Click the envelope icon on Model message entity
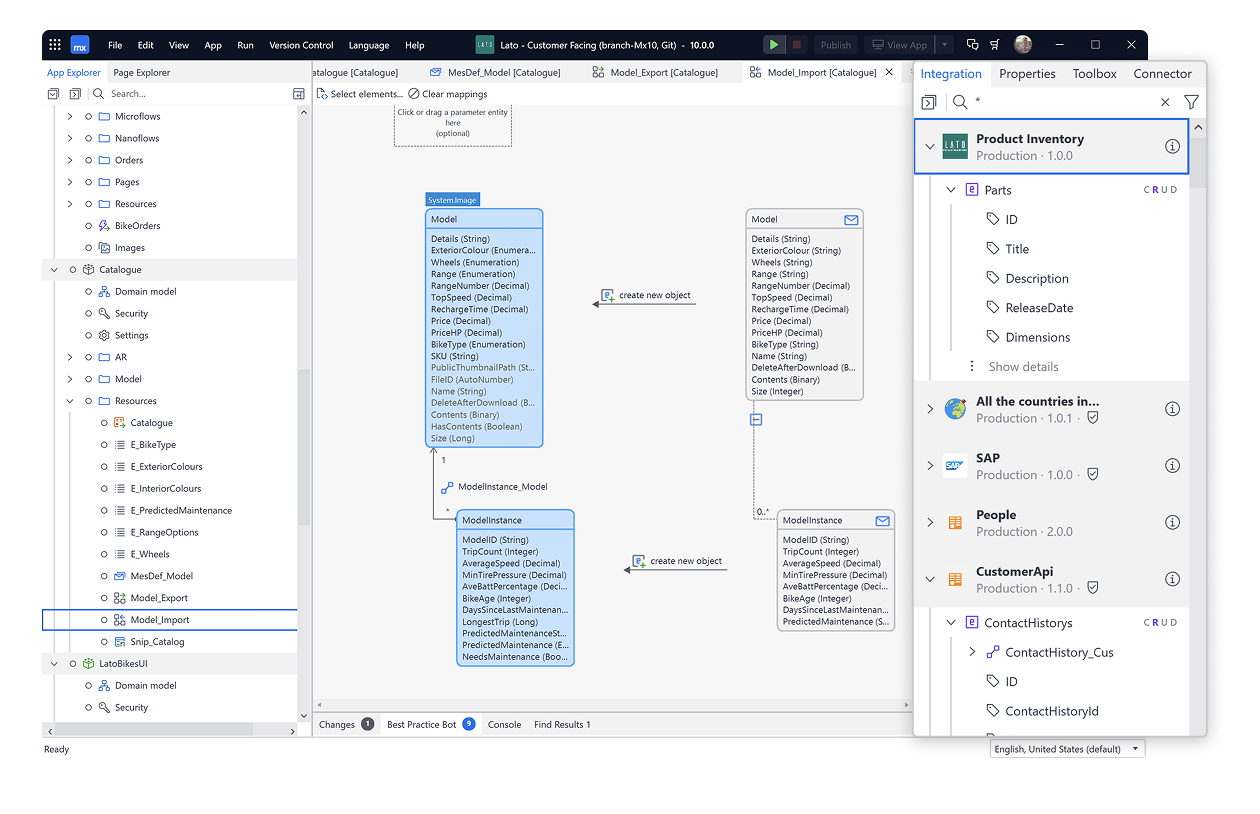 [x=851, y=220]
